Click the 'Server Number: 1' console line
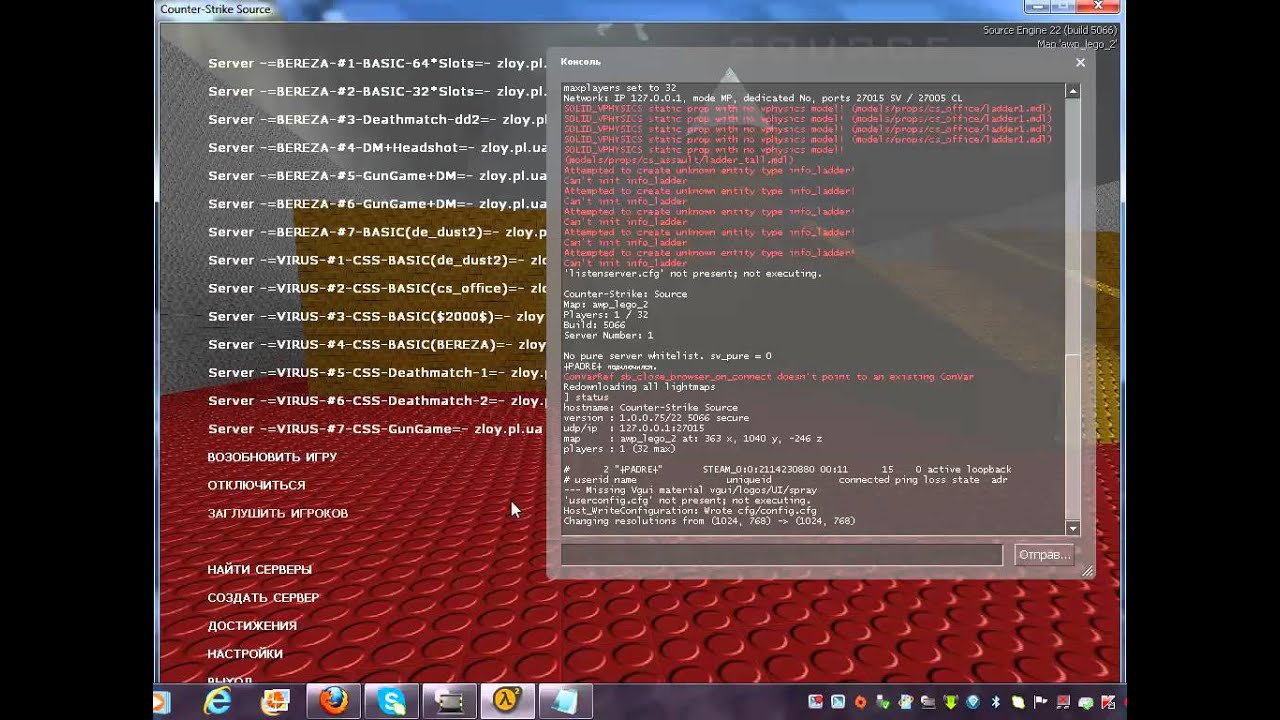 608,336
